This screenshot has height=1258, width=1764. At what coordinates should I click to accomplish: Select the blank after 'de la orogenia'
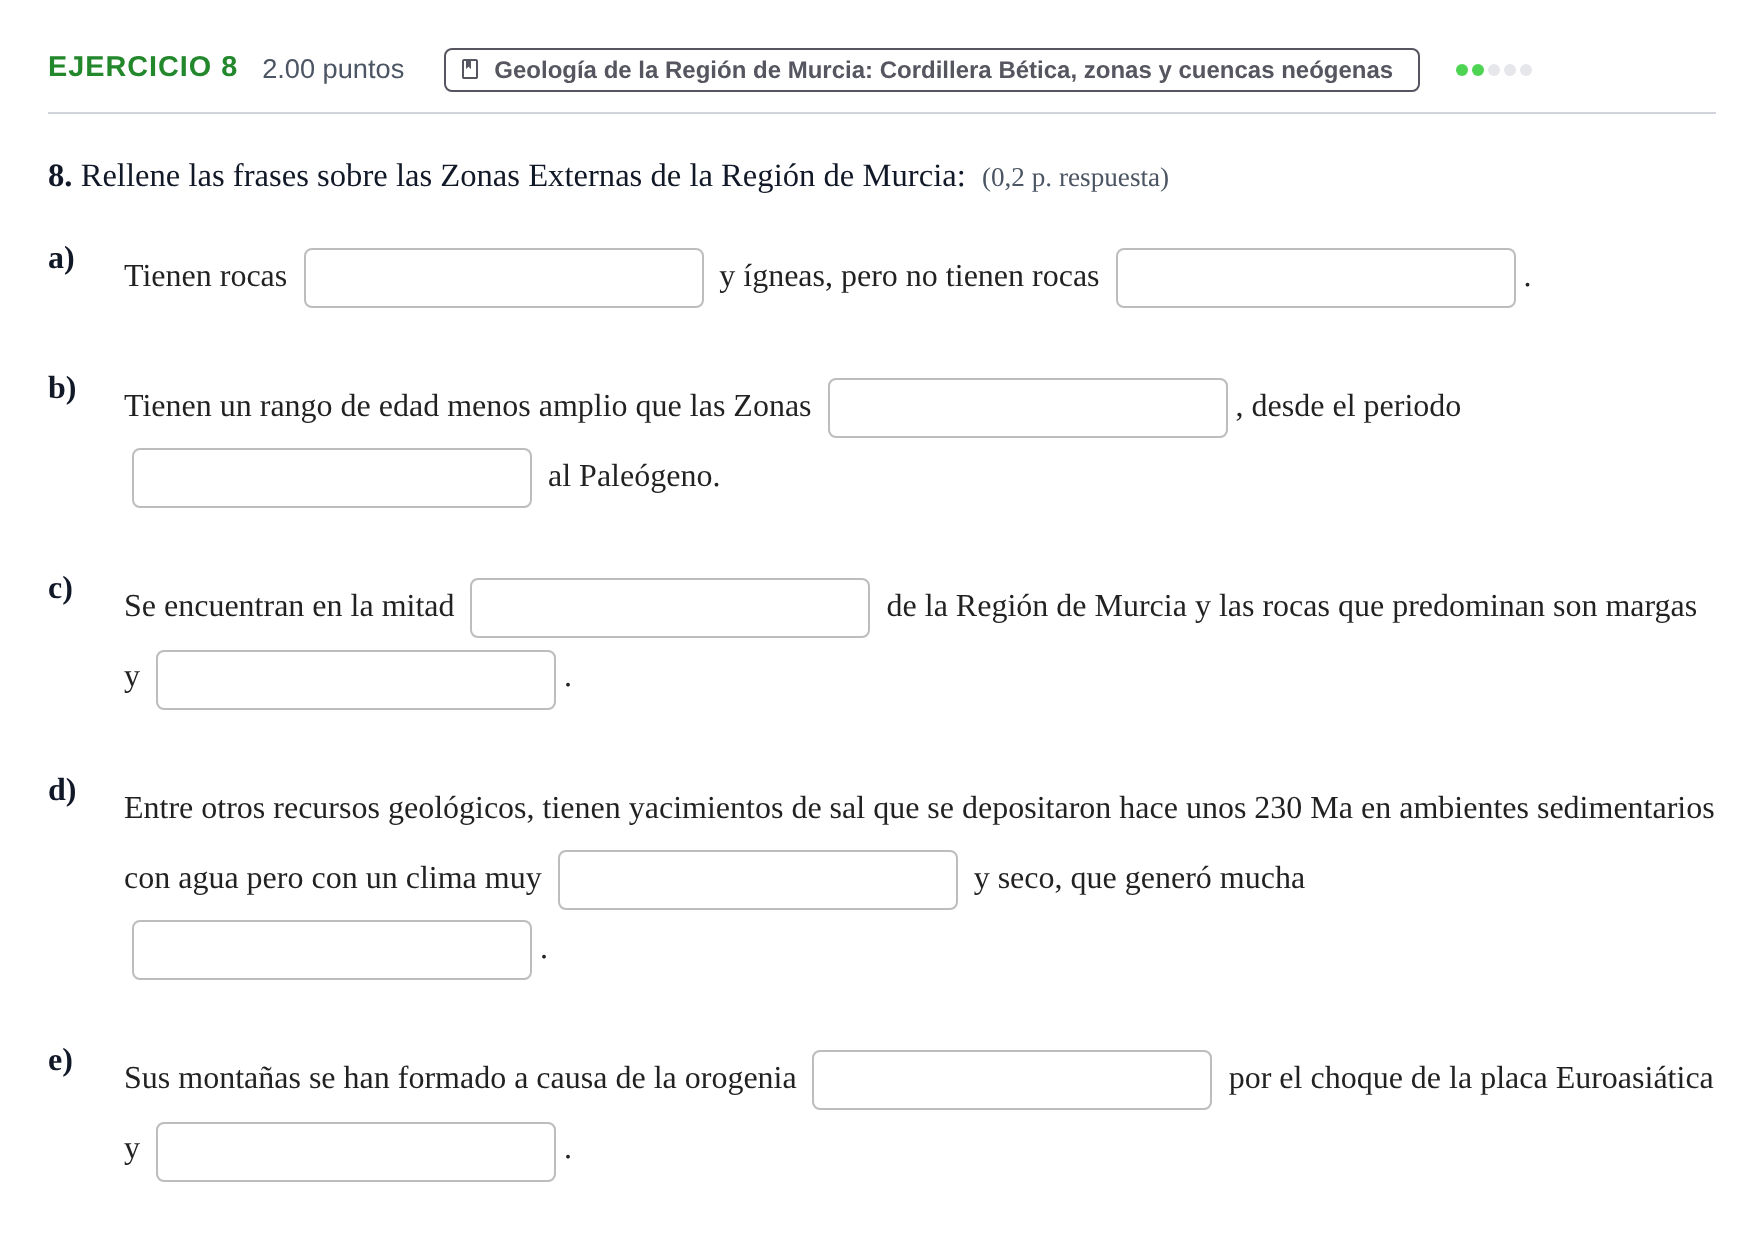point(1012,1080)
